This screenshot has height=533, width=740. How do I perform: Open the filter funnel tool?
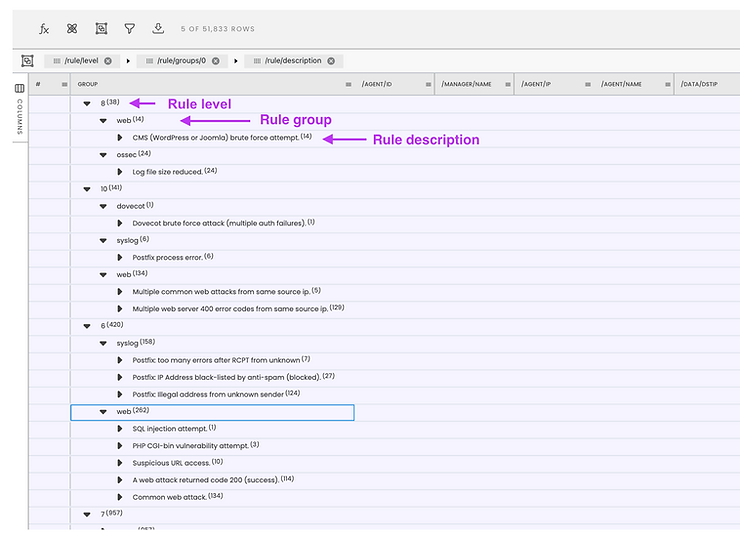129,29
